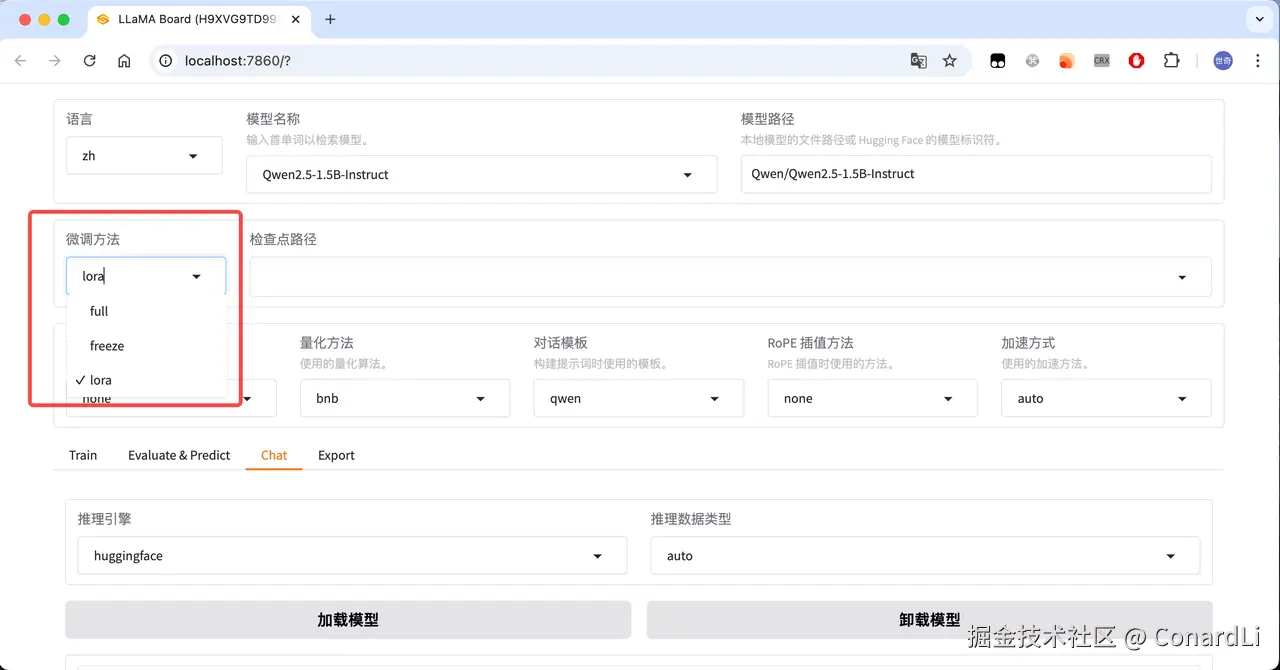Expand the 模型名称 Qwen2.5-1.5B-Instruct dropdown
1280x670 pixels.
tap(481, 174)
